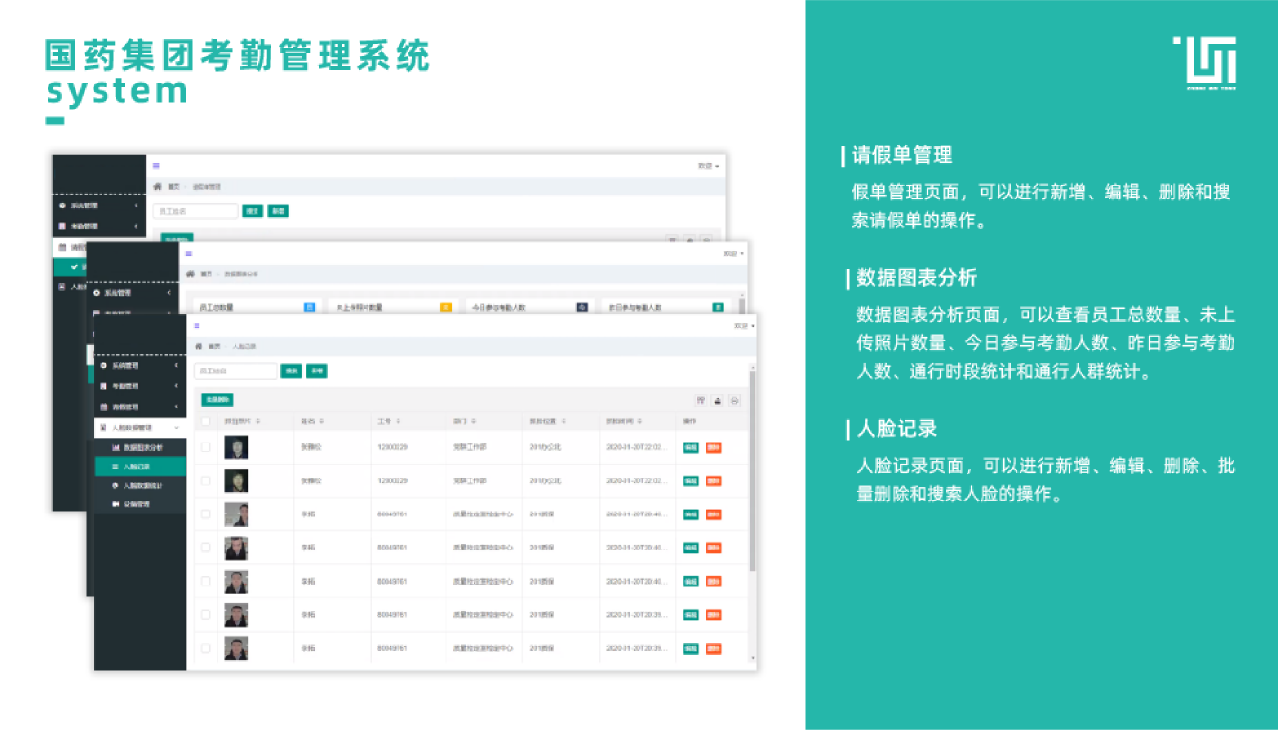The image size is (1278, 730).
Task: Expand the 请假管理 chevron in the front window sidebar
Action: coord(176,407)
